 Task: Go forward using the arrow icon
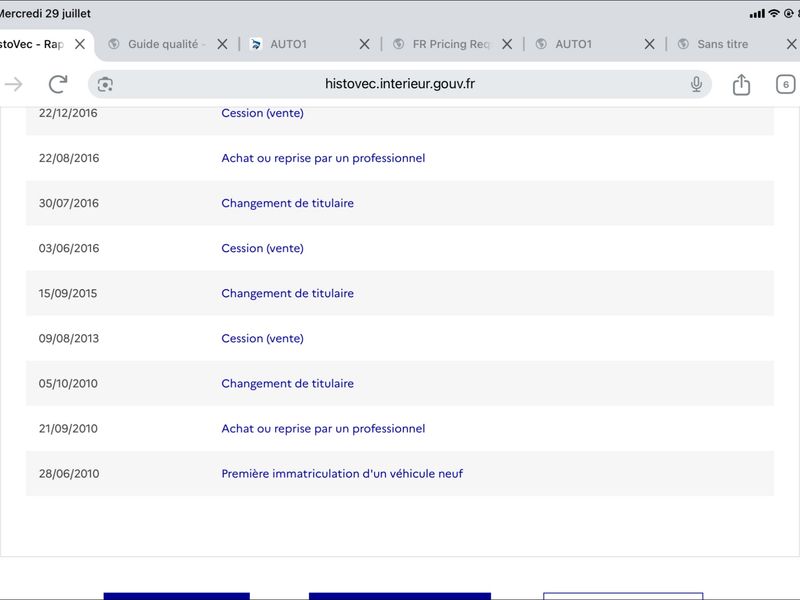pos(14,84)
